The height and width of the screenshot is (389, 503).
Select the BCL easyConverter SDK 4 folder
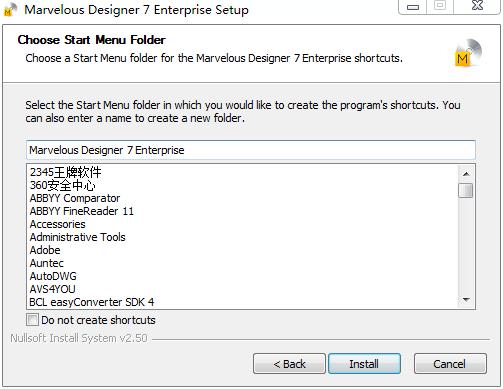92,302
